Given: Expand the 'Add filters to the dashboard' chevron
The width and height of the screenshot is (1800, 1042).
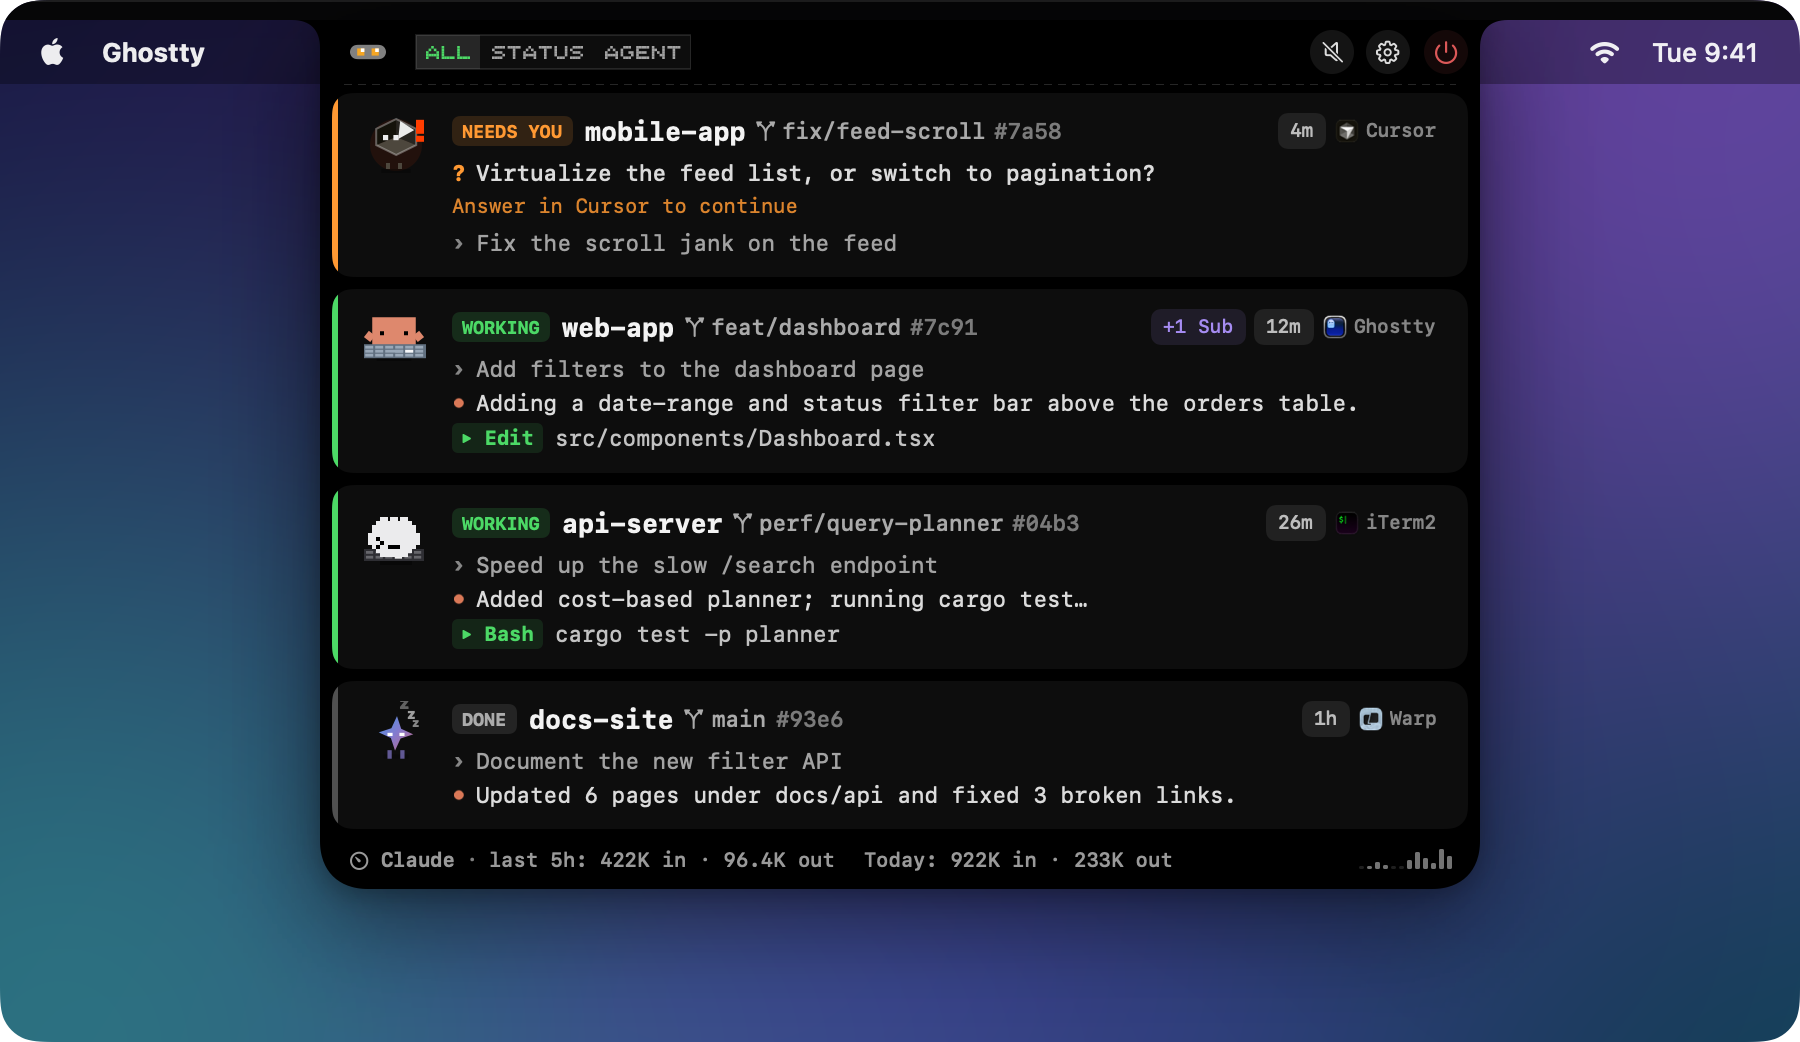Looking at the screenshot, I should click(x=458, y=369).
